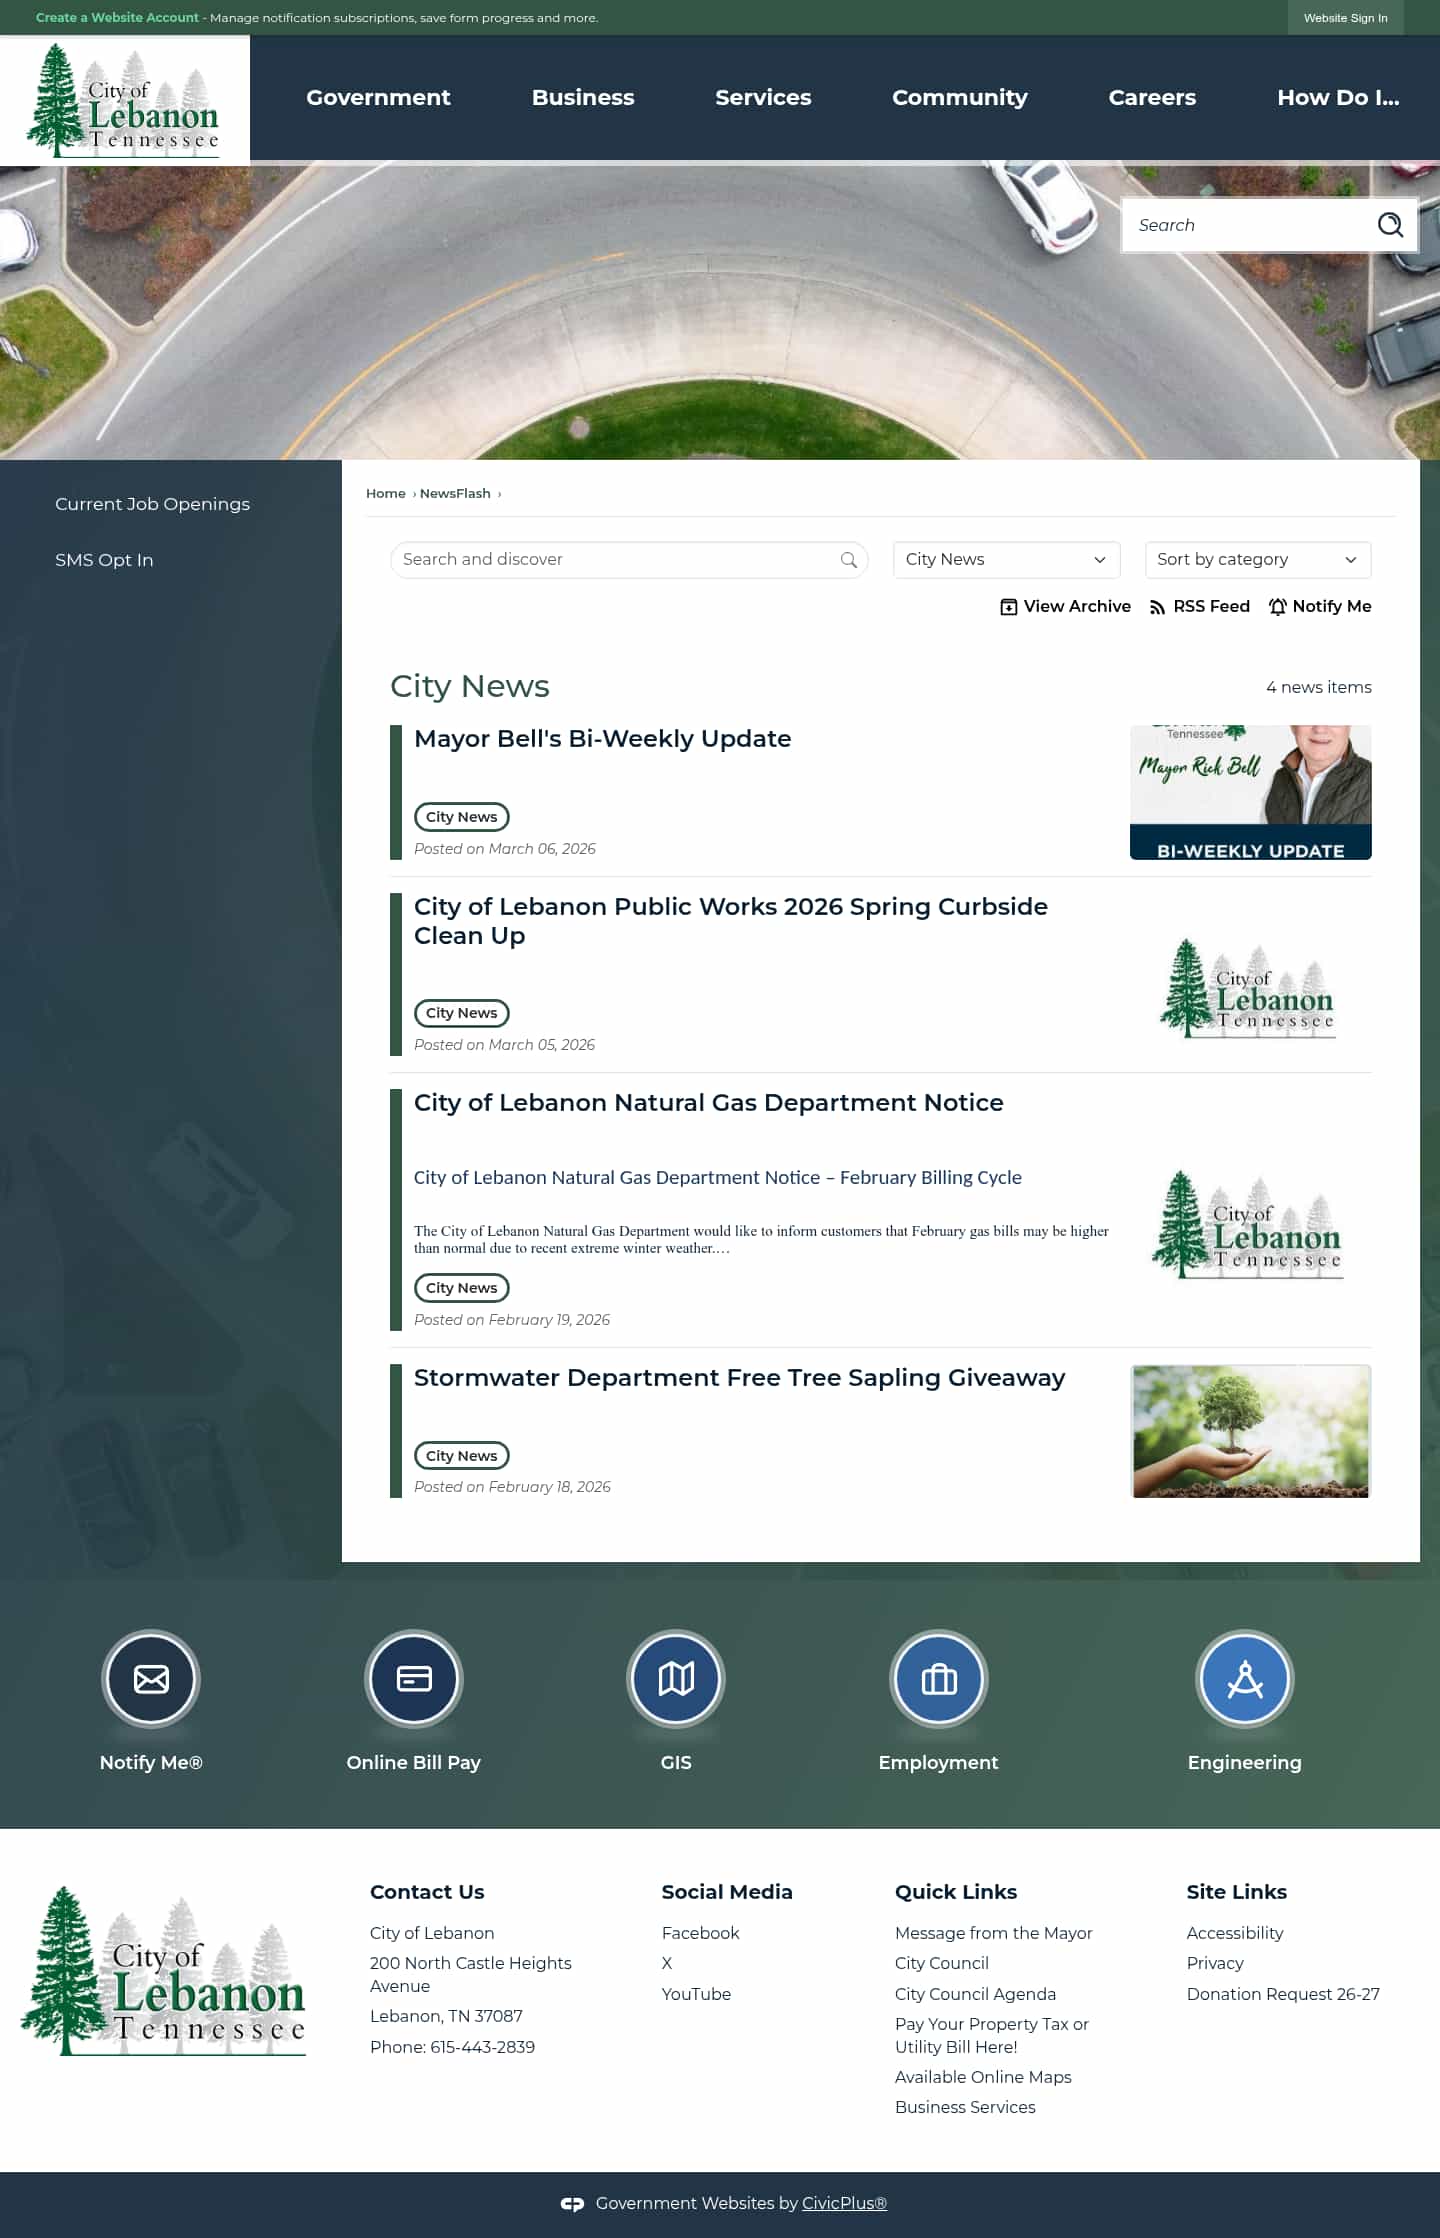This screenshot has height=2238, width=1440.
Task: Click Lebanon logo thumbnail beside Curbside Clean Up
Action: 1247,988
